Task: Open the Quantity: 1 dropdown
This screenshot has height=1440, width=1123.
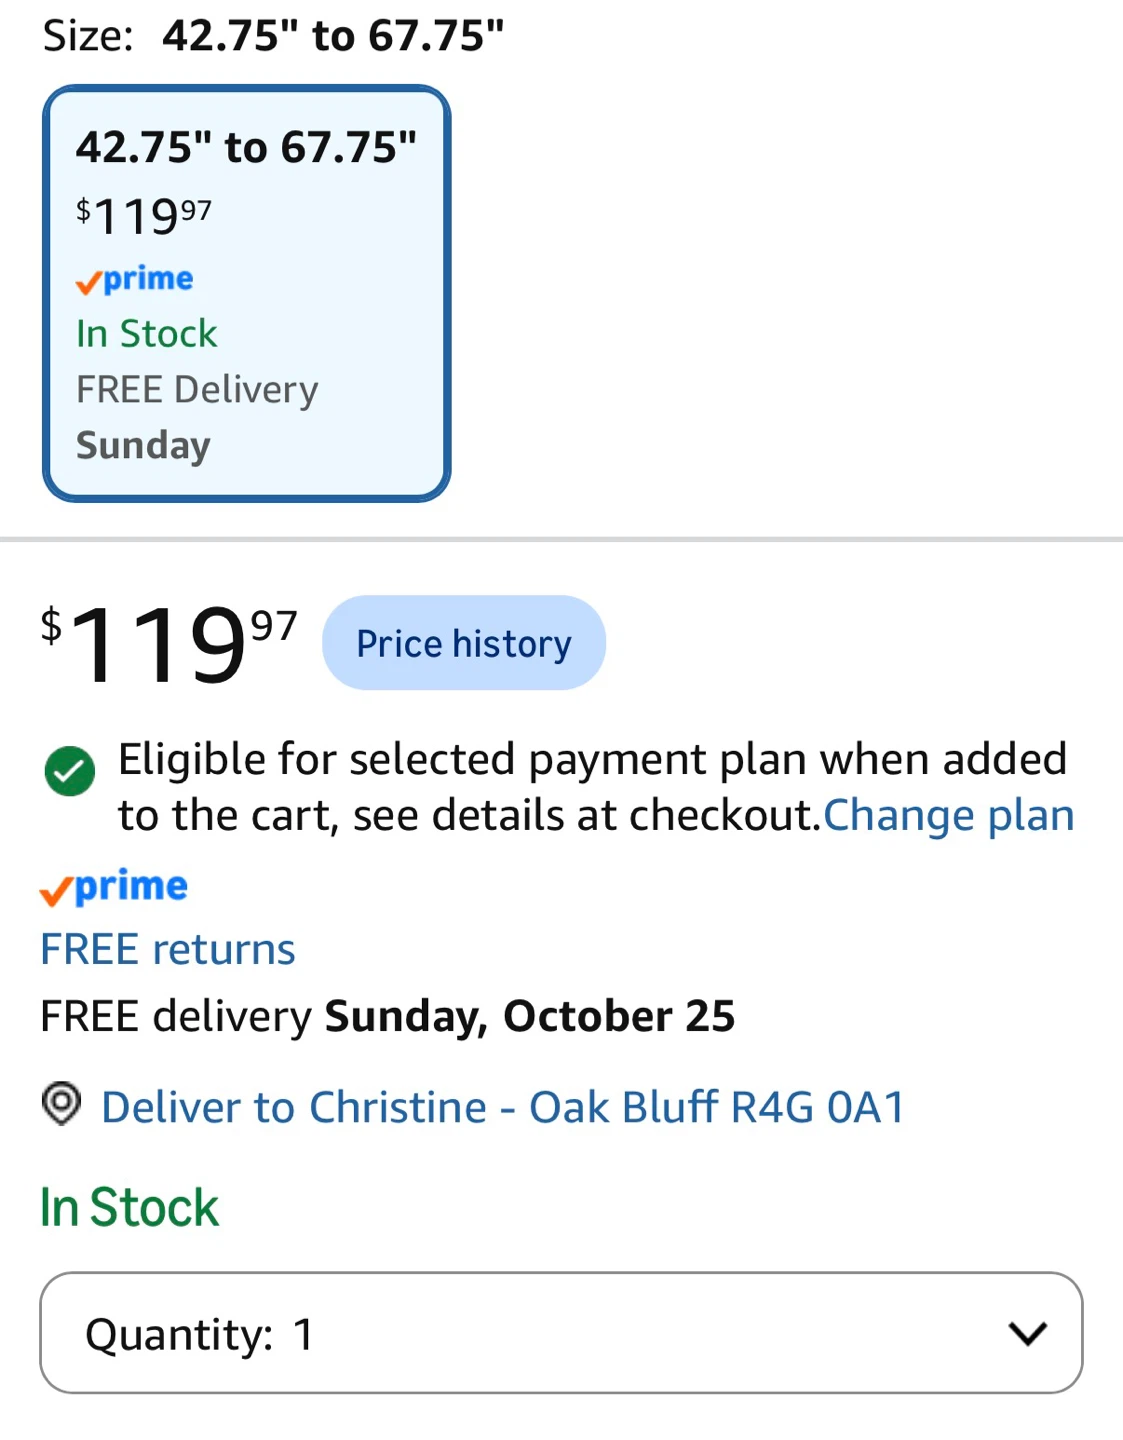Action: click(561, 1333)
